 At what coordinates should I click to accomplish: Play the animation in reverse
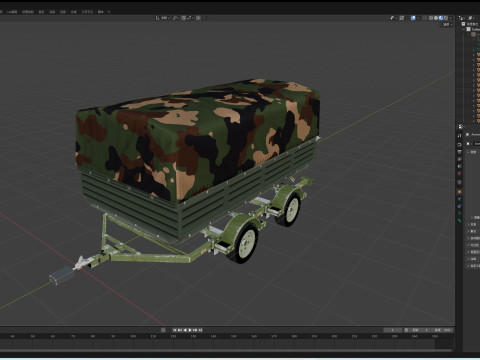(185, 330)
